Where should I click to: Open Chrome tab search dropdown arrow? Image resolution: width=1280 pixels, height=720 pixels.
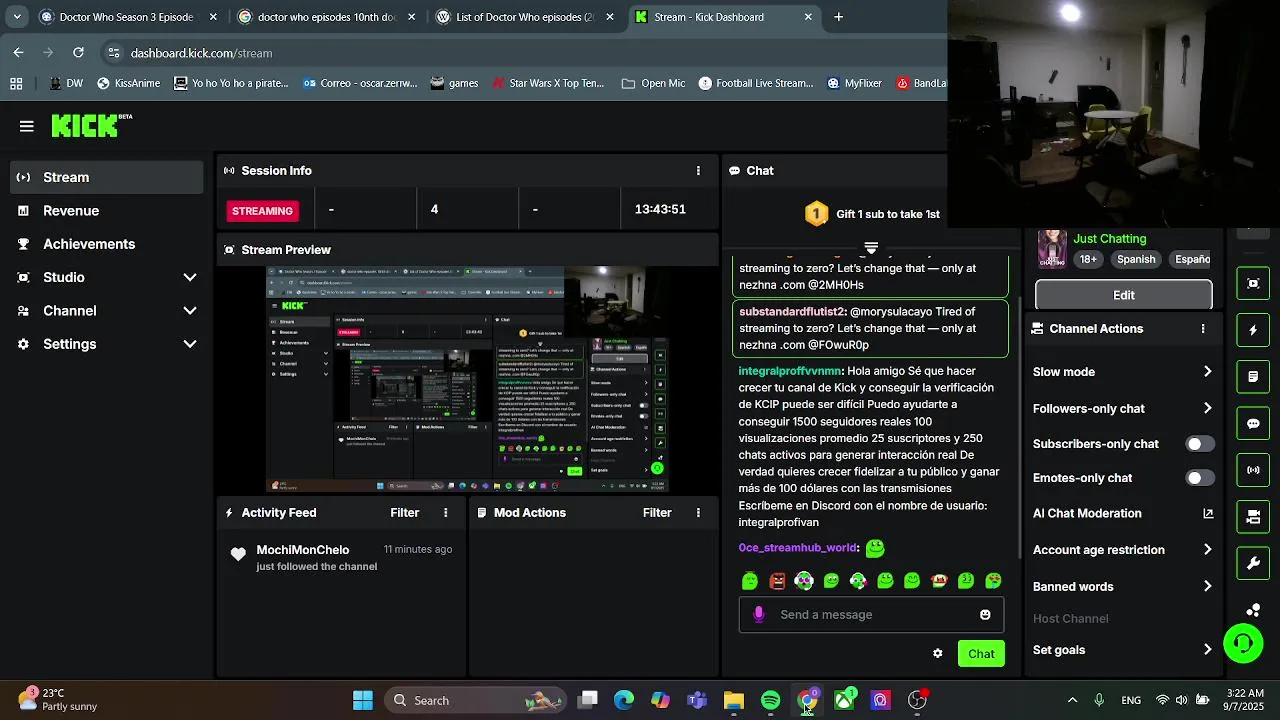coord(17,17)
